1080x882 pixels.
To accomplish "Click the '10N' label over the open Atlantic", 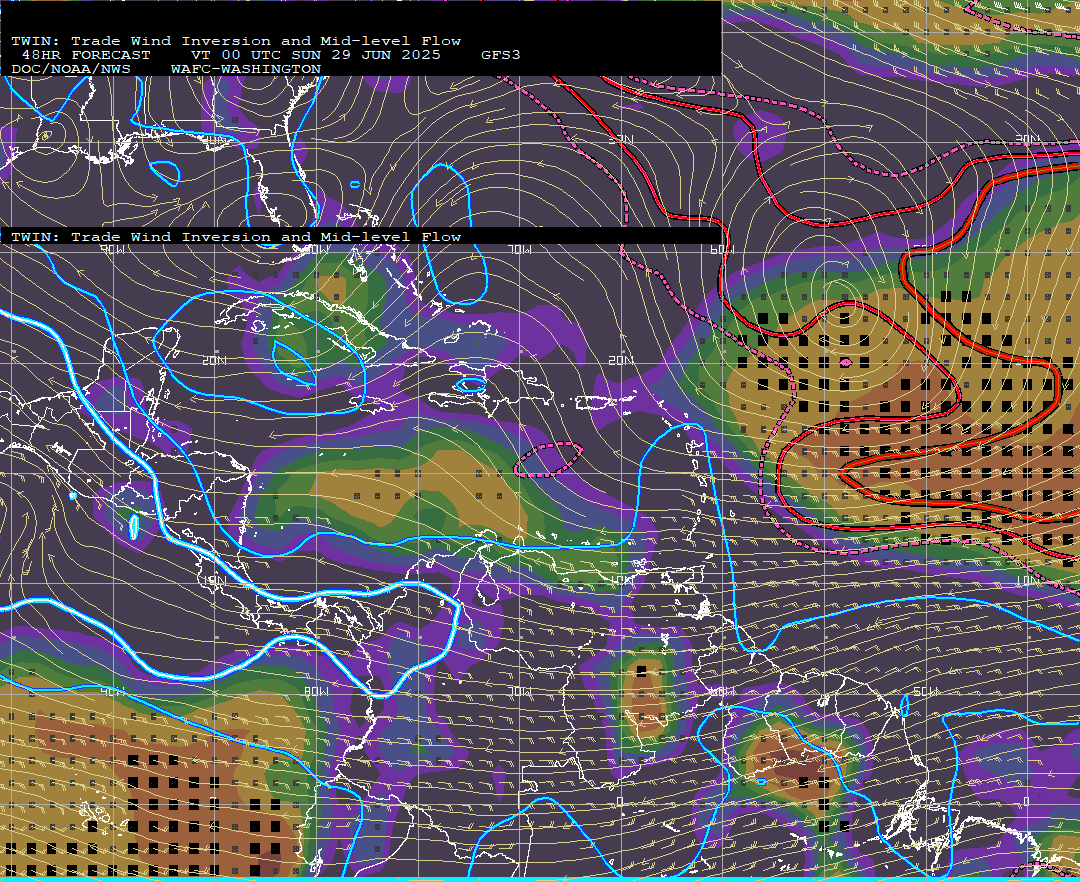I will [1028, 581].
